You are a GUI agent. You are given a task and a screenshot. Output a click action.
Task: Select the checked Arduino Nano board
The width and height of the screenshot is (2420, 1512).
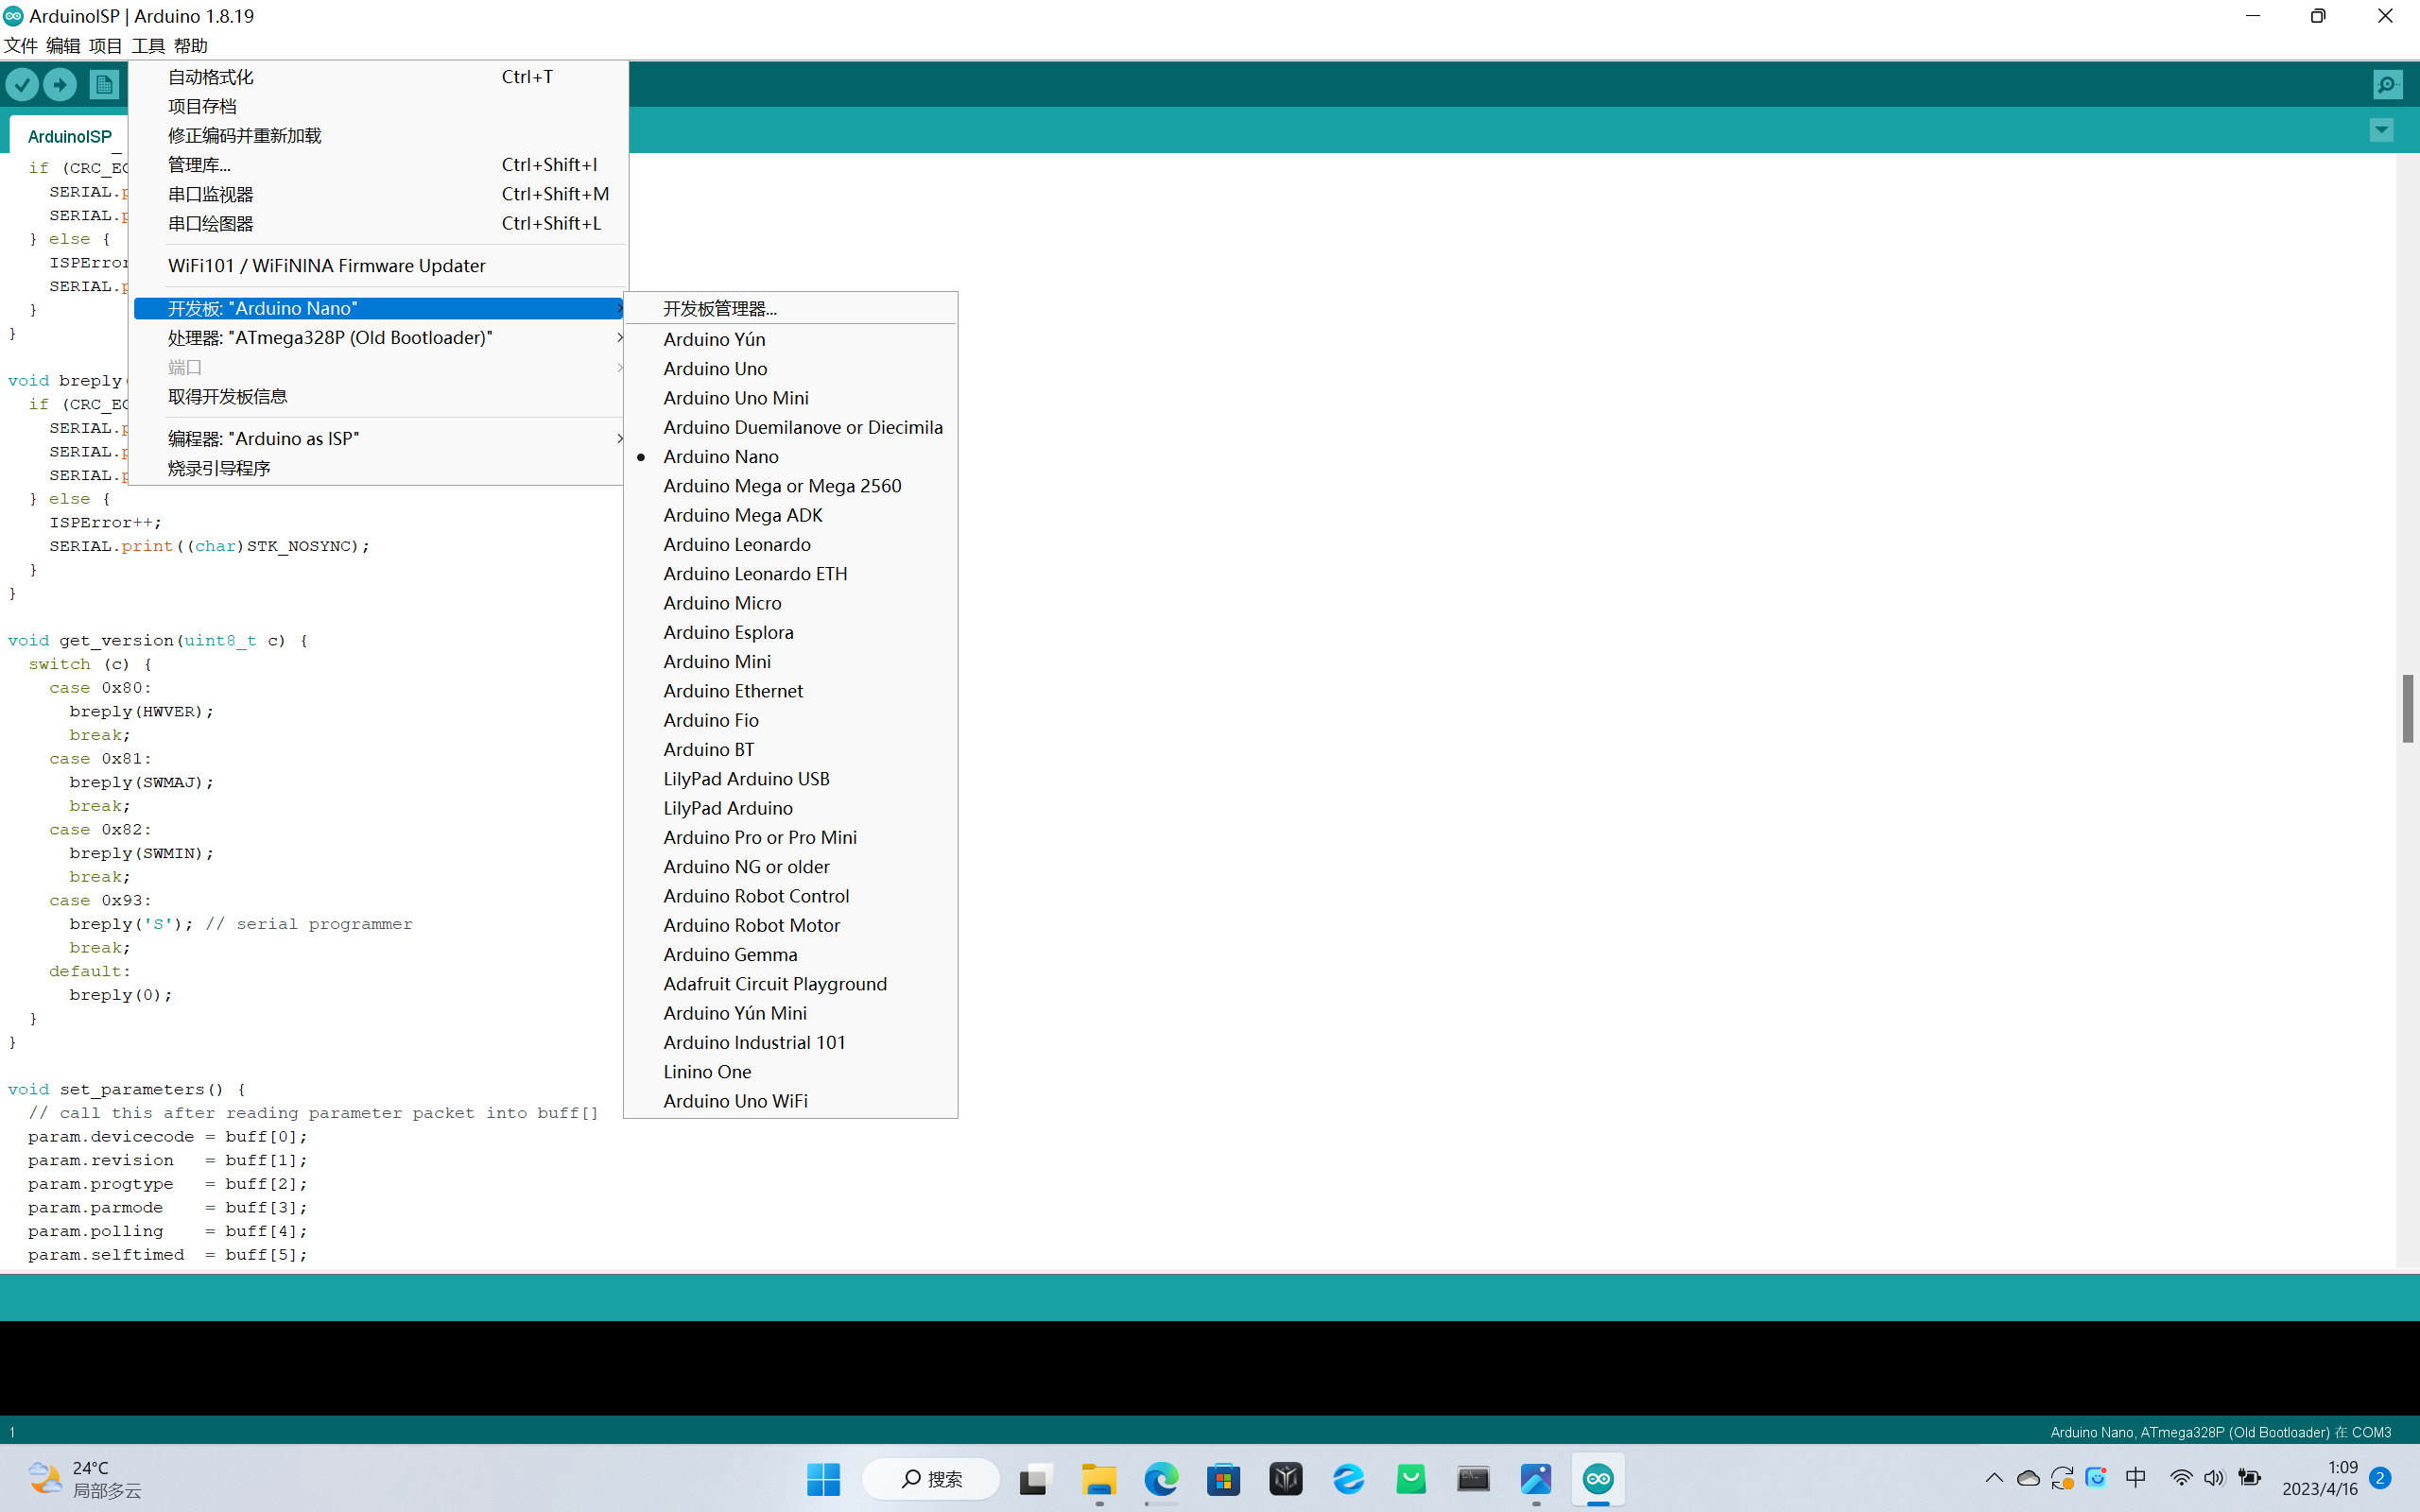(790, 457)
